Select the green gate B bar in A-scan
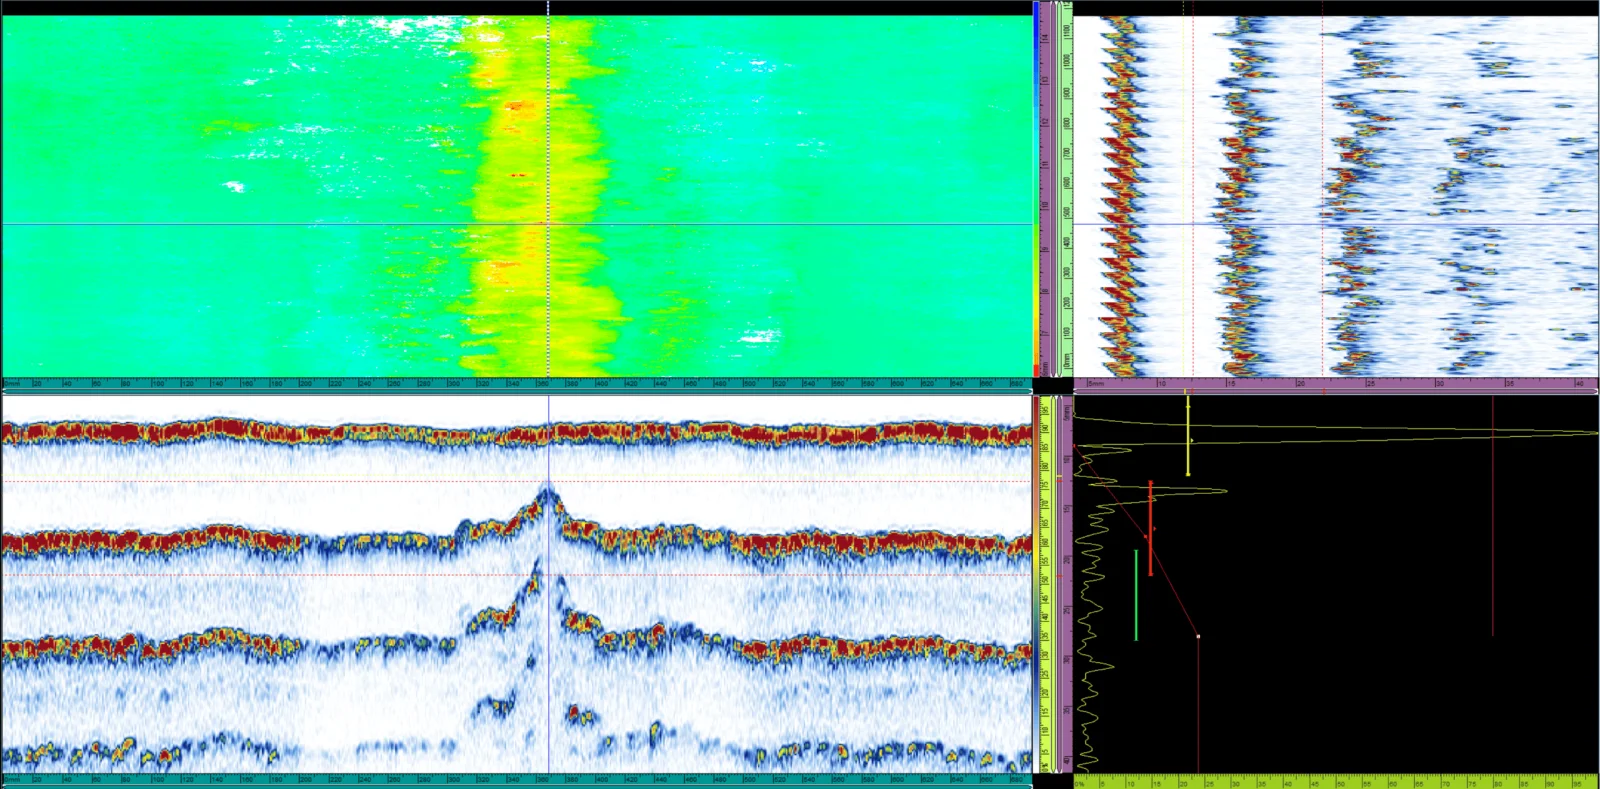The height and width of the screenshot is (789, 1600). coord(1136,595)
